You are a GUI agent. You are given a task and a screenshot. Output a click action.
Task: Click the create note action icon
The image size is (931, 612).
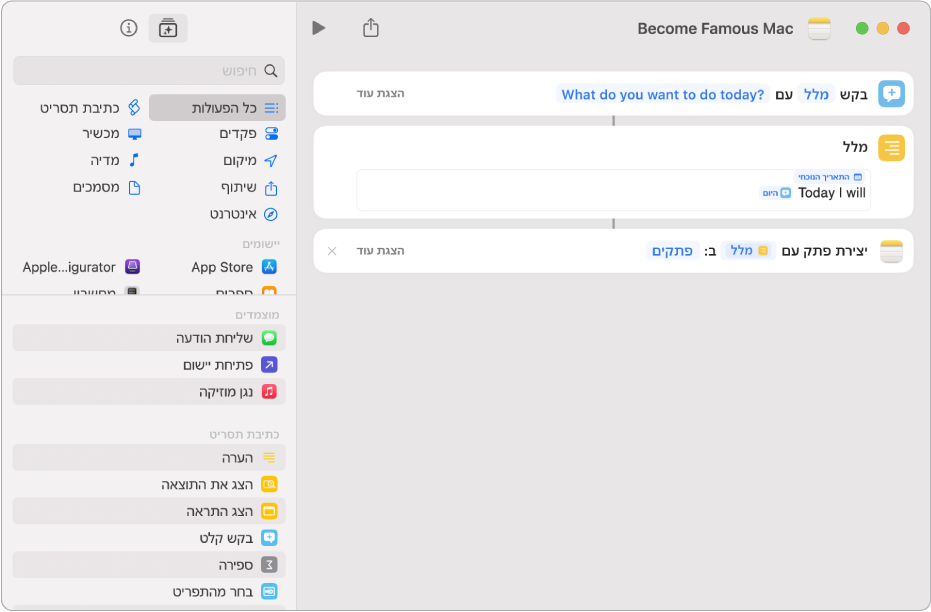(x=891, y=251)
